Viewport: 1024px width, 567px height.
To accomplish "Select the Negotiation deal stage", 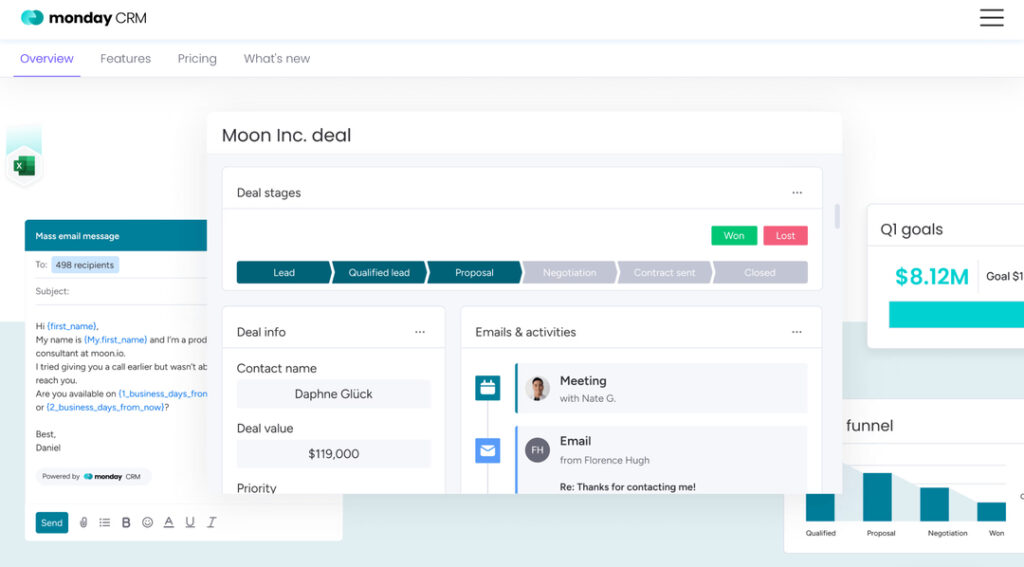I will (569, 272).
